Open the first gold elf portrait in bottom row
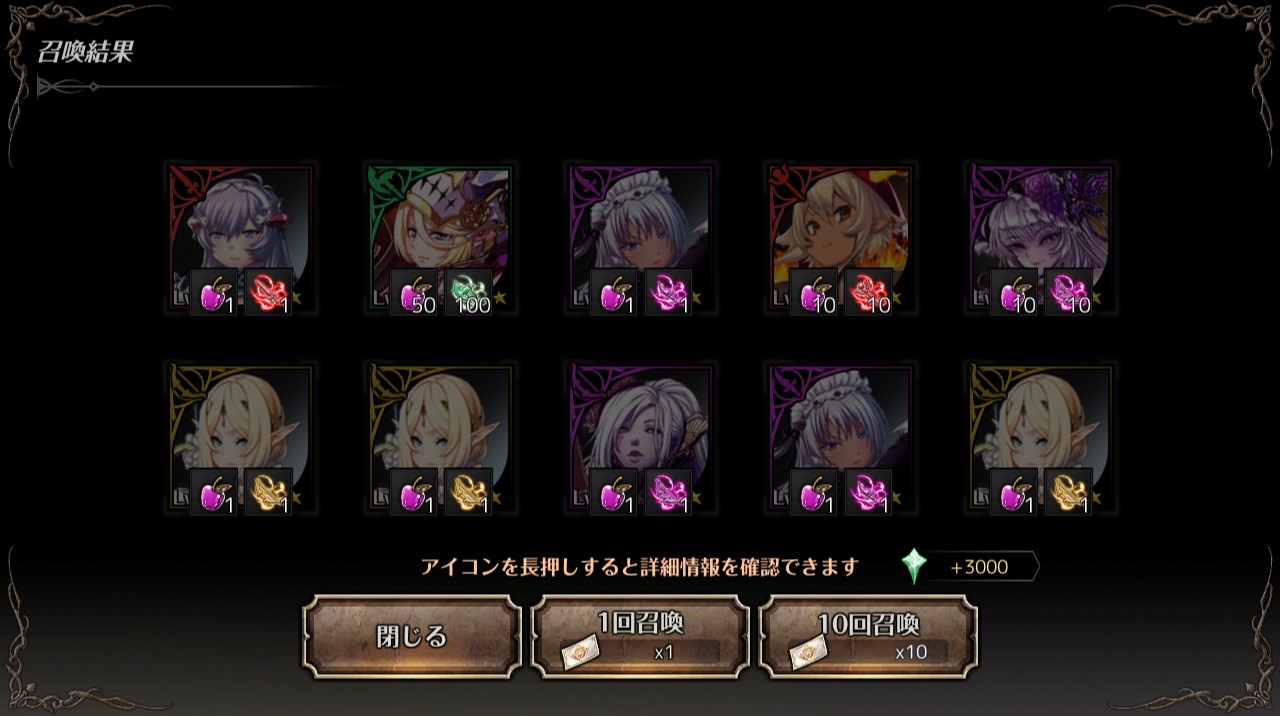Viewport: 1280px width, 716px height. tap(241, 439)
